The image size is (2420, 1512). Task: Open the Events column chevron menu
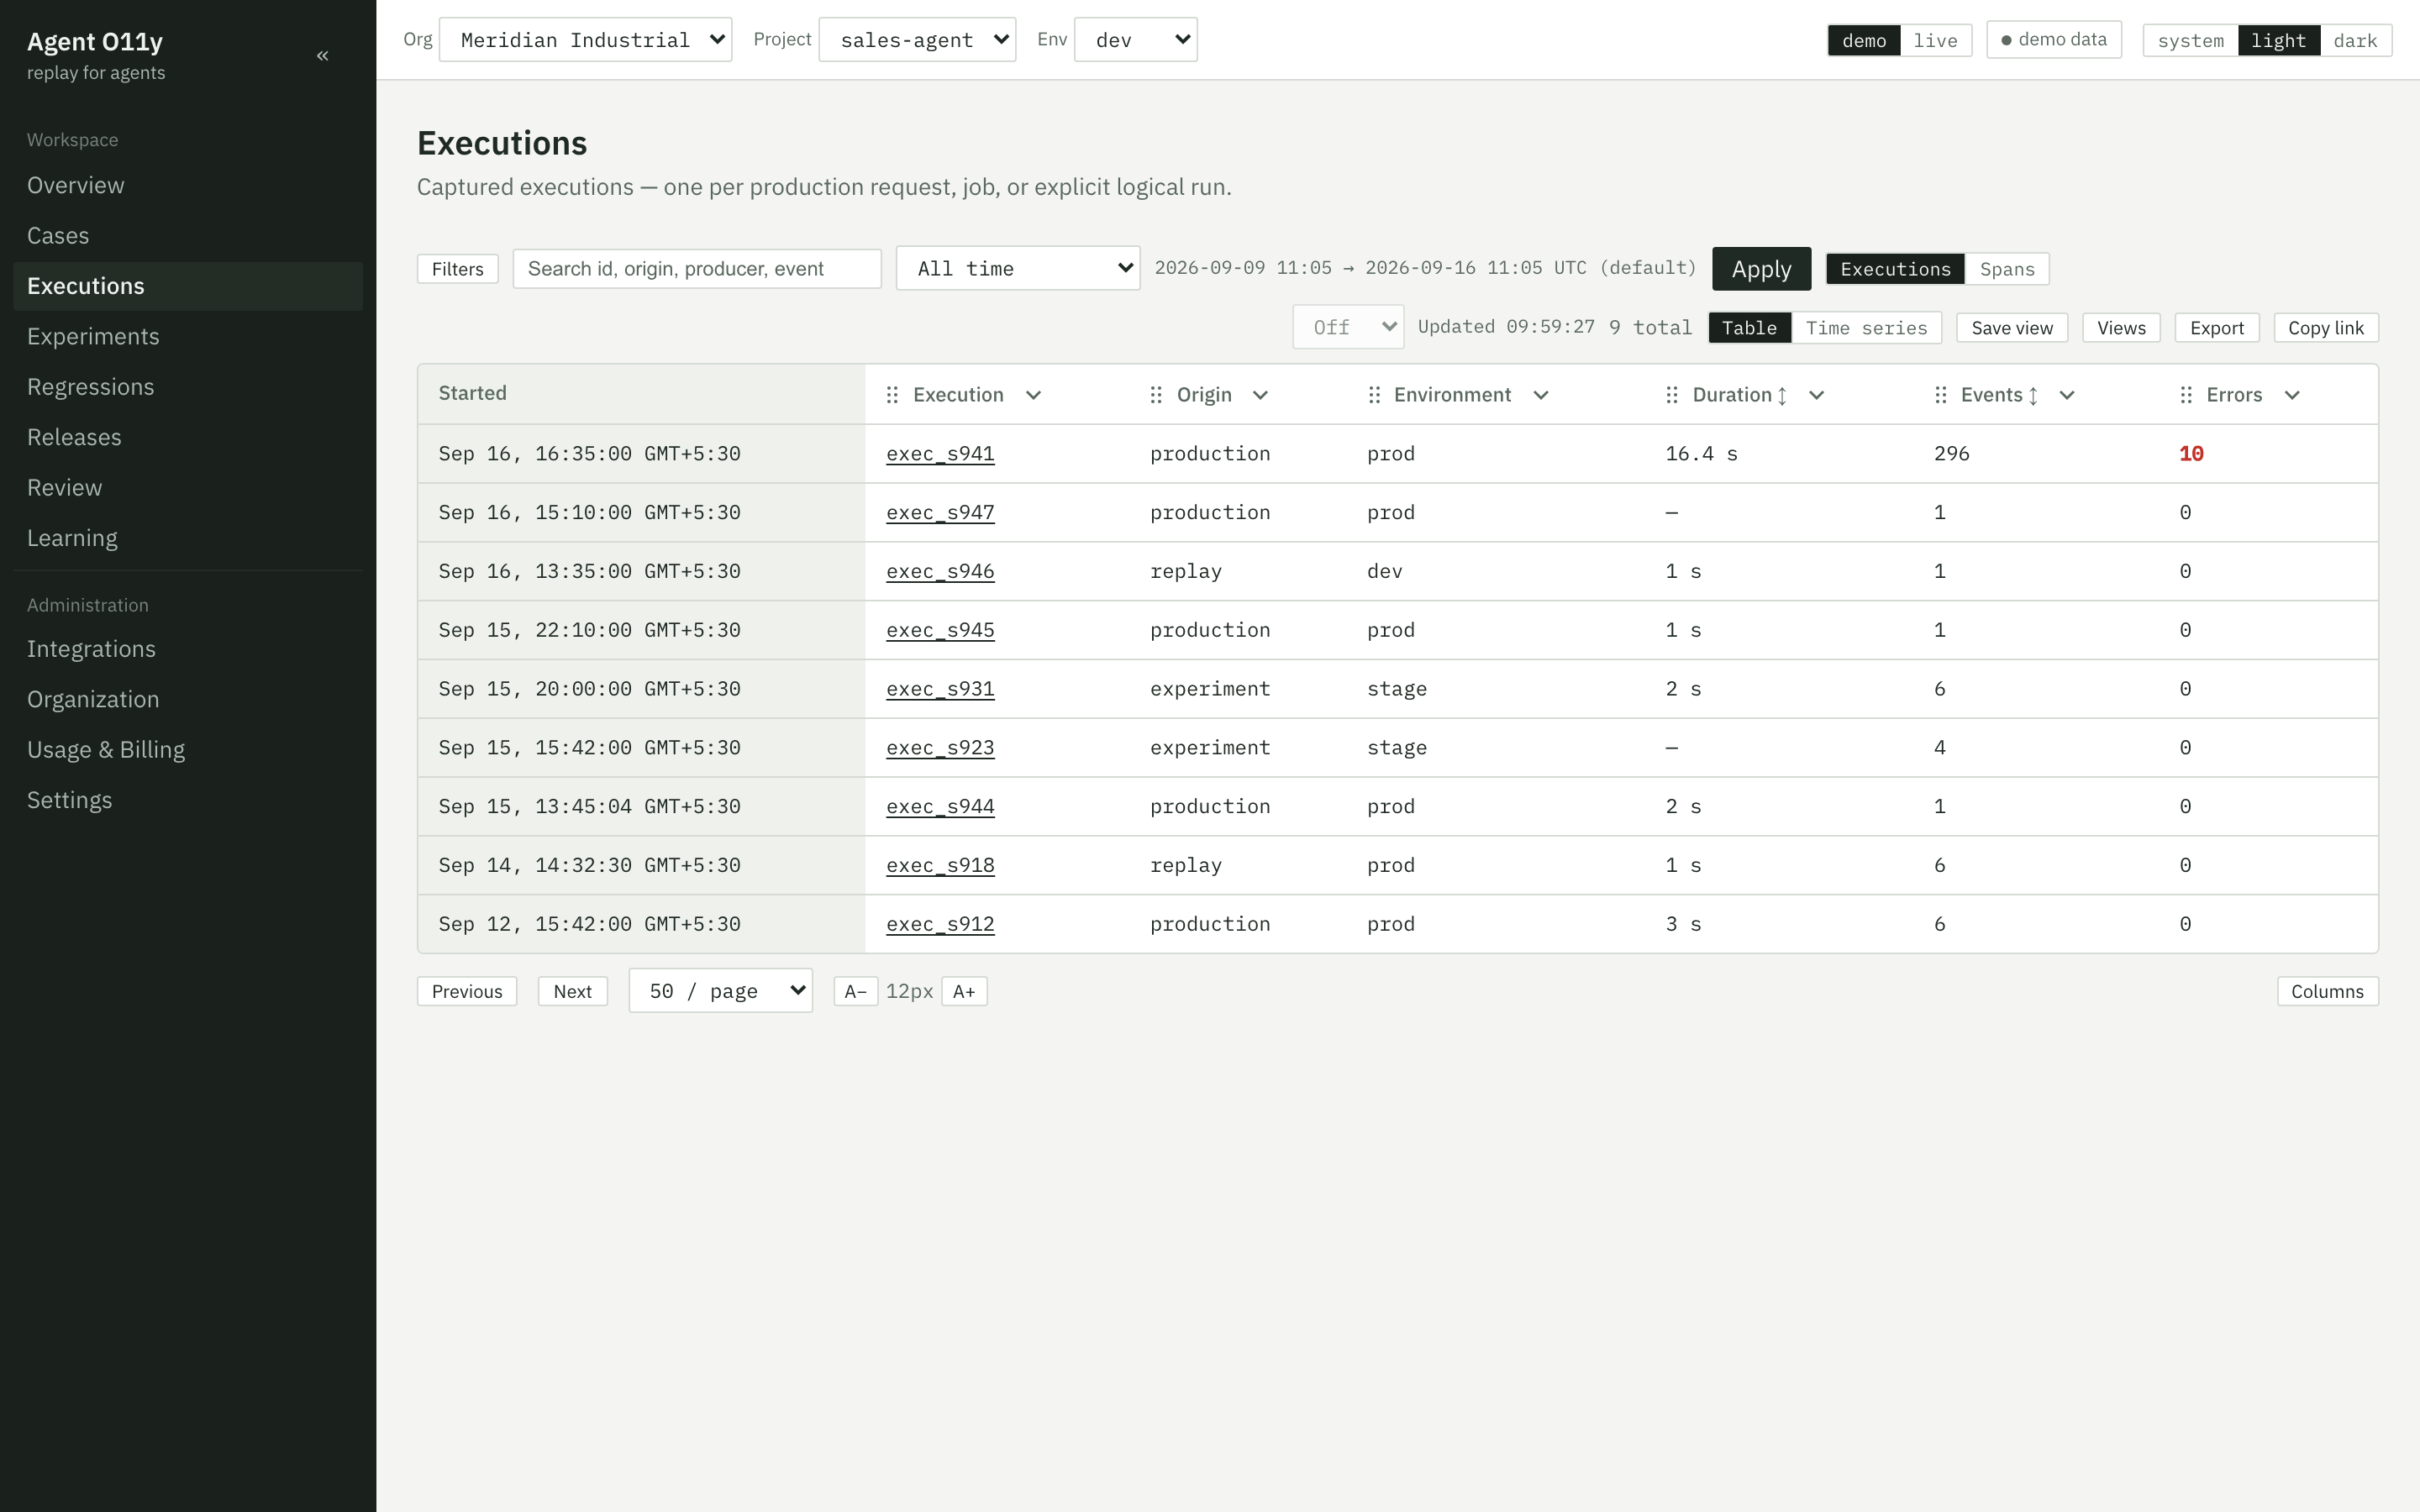(2067, 395)
